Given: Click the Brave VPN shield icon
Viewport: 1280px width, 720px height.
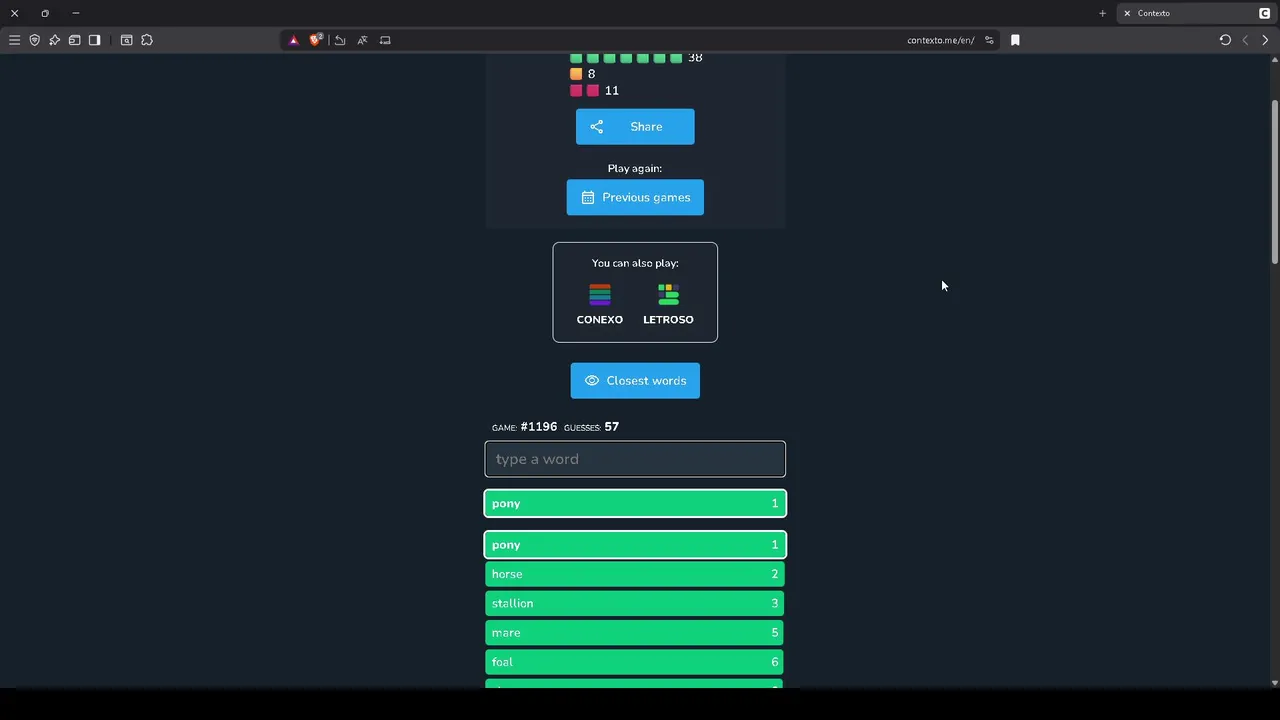Looking at the screenshot, I should pyautogui.click(x=34, y=40).
